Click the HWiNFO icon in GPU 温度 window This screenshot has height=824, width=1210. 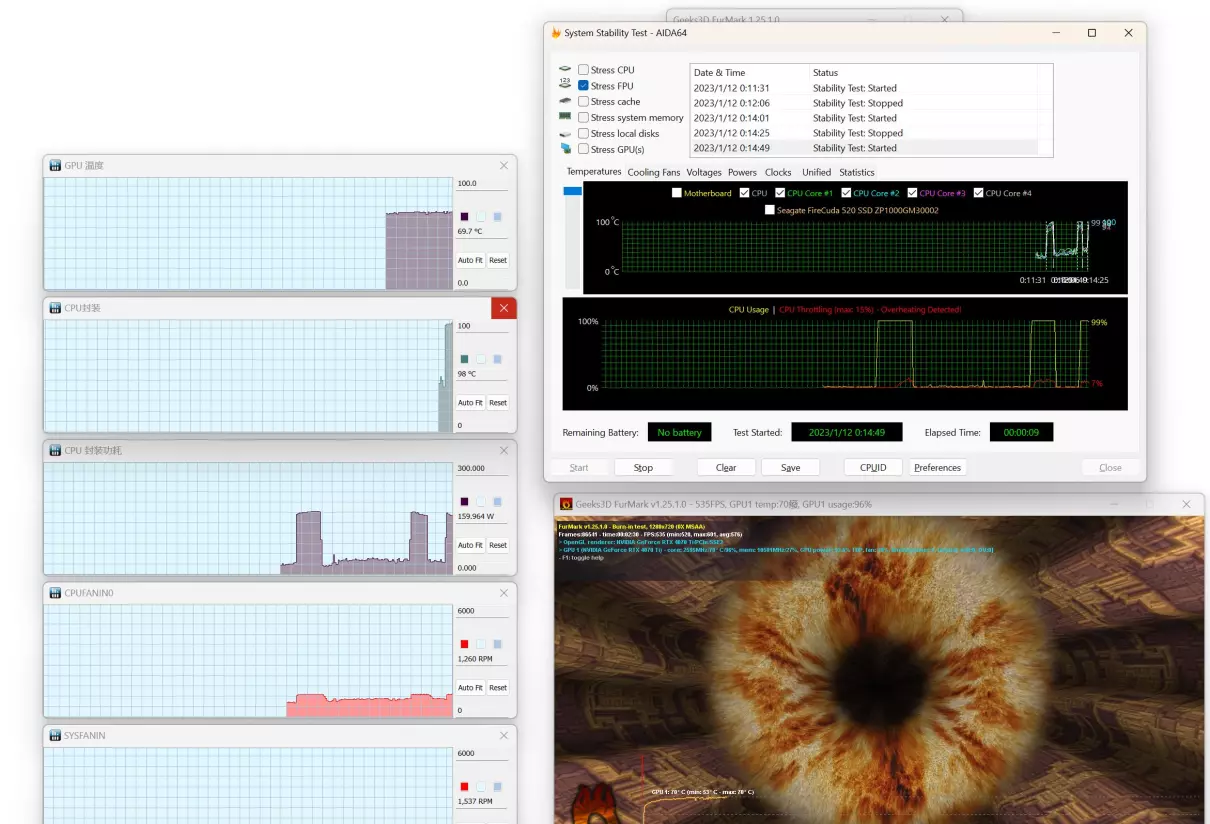pos(55,165)
